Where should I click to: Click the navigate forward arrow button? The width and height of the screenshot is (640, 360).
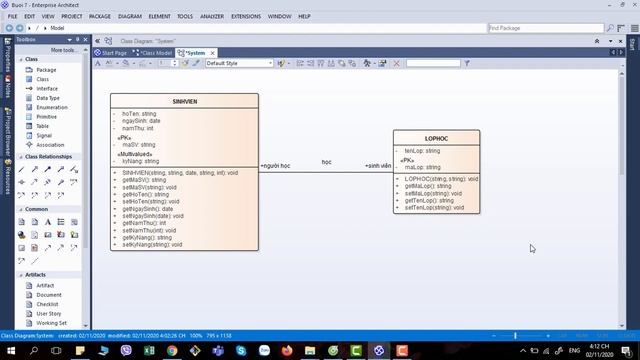point(20,28)
